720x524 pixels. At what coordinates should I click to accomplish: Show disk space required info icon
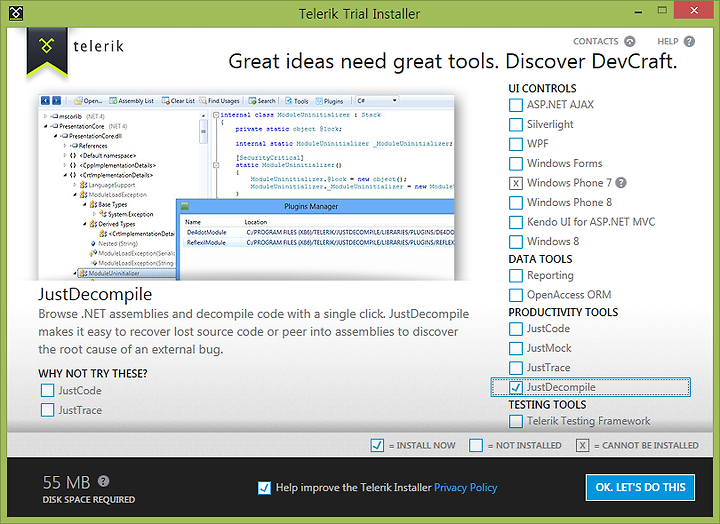(104, 481)
